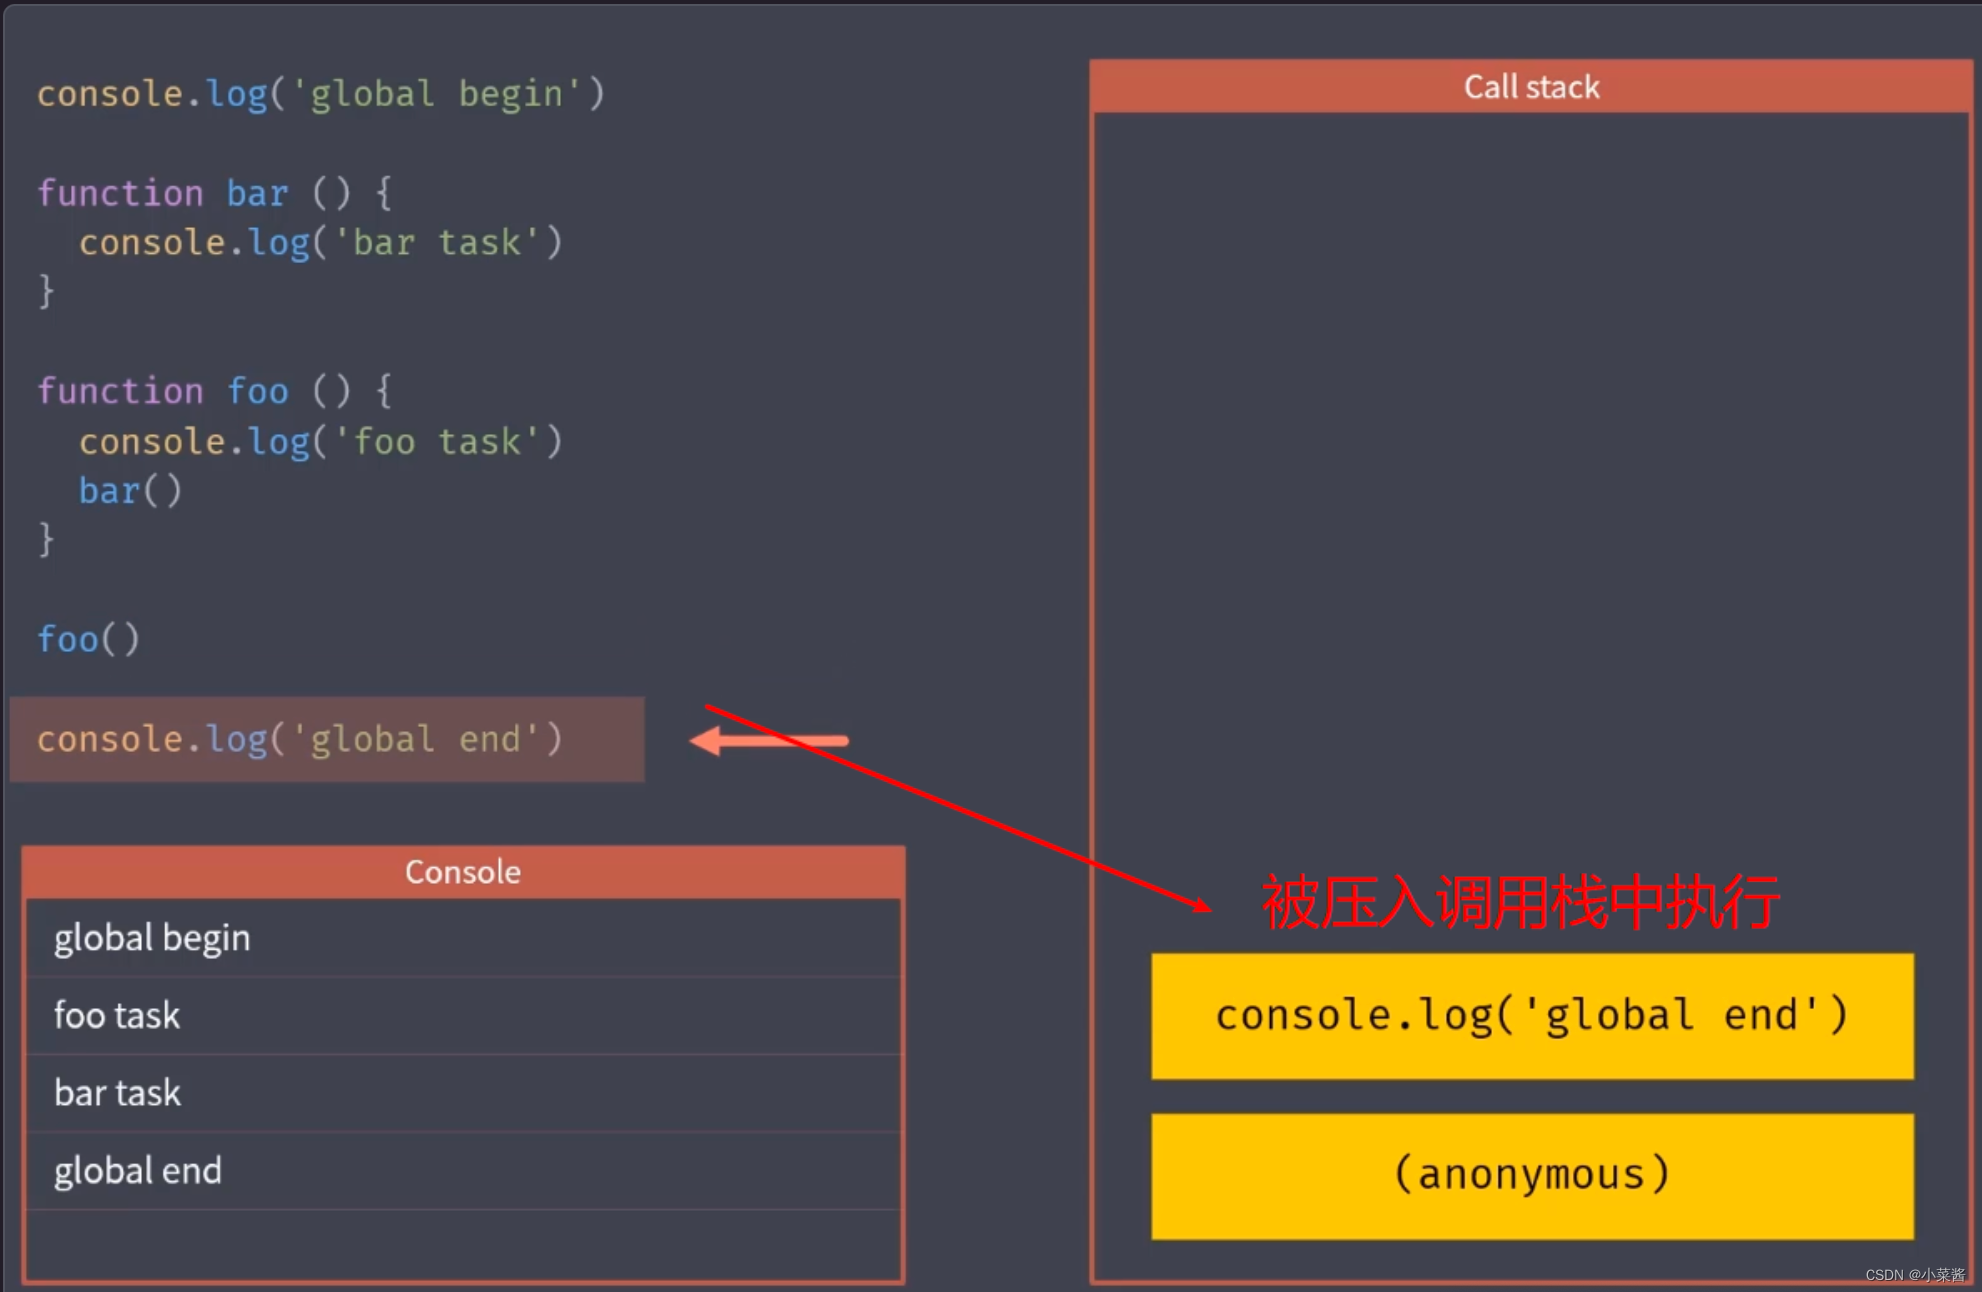The image size is (1982, 1292).
Task: Select the yellow console.log('global end') stack frame
Action: pos(1531,1016)
